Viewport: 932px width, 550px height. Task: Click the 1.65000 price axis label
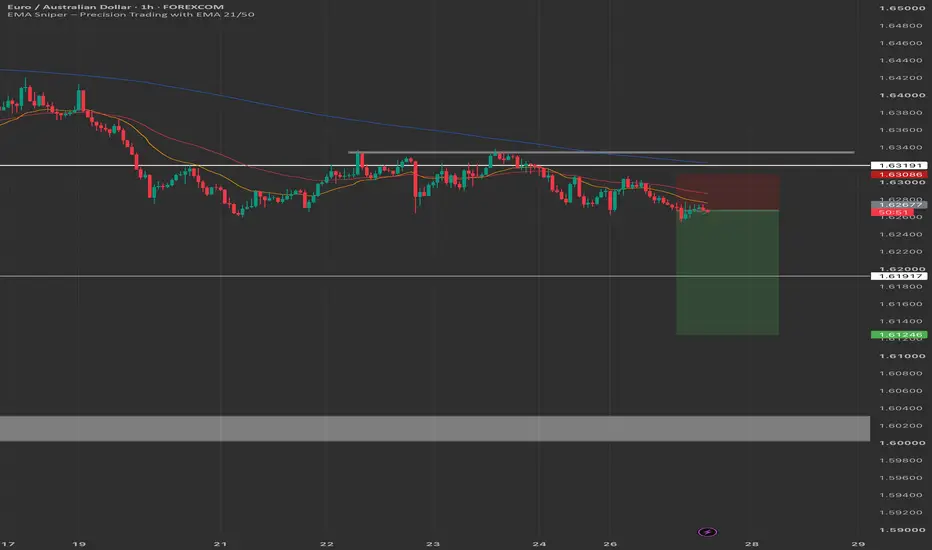click(x=902, y=8)
